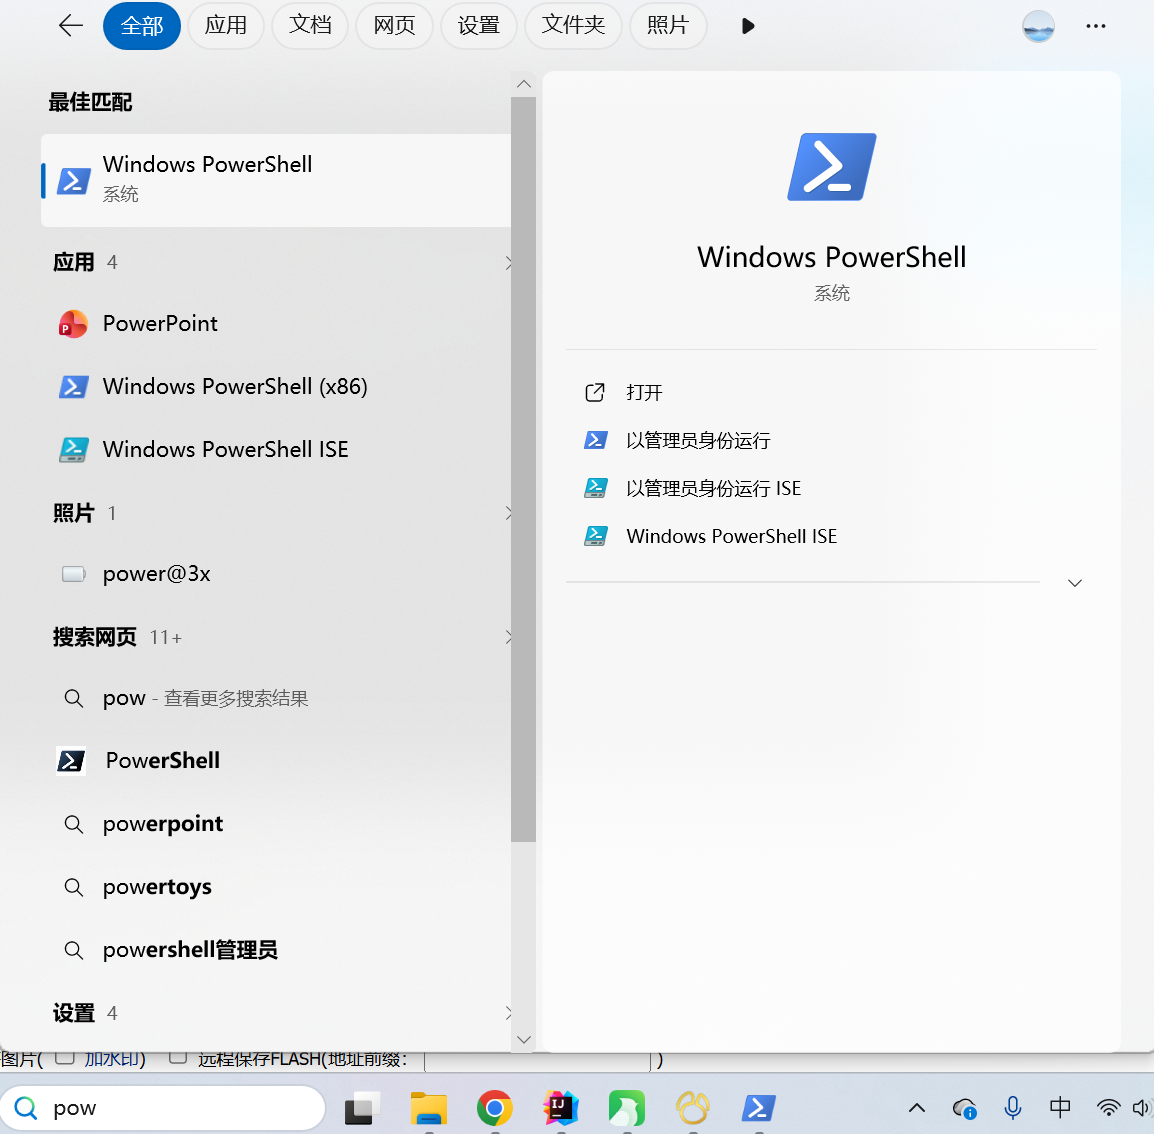Switch to the 应用 filter tab
The width and height of the screenshot is (1154, 1134).
pos(226,26)
